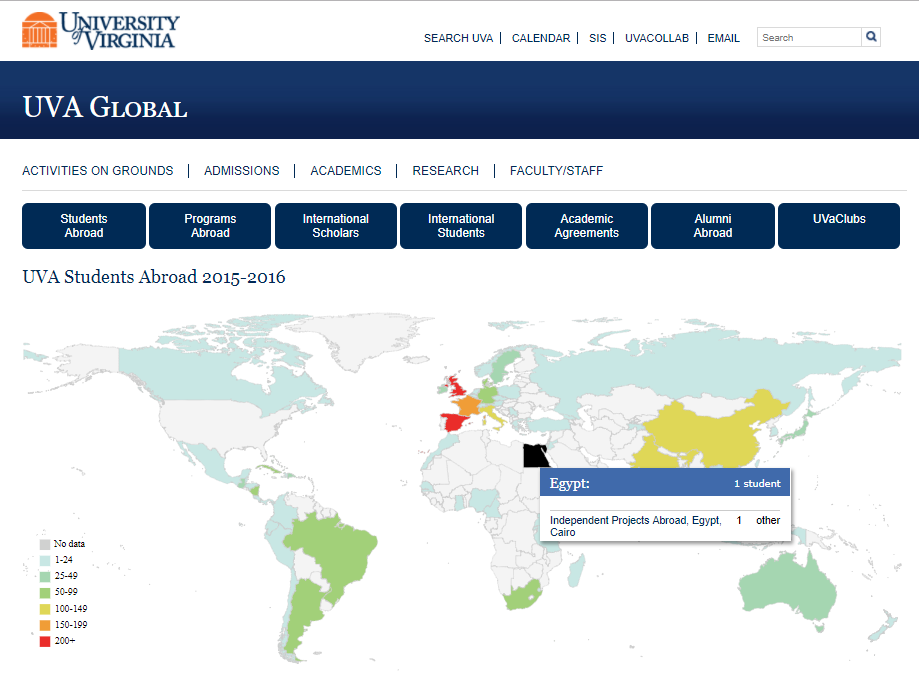
Task: Open the SEARCH UVA link
Action: point(458,38)
